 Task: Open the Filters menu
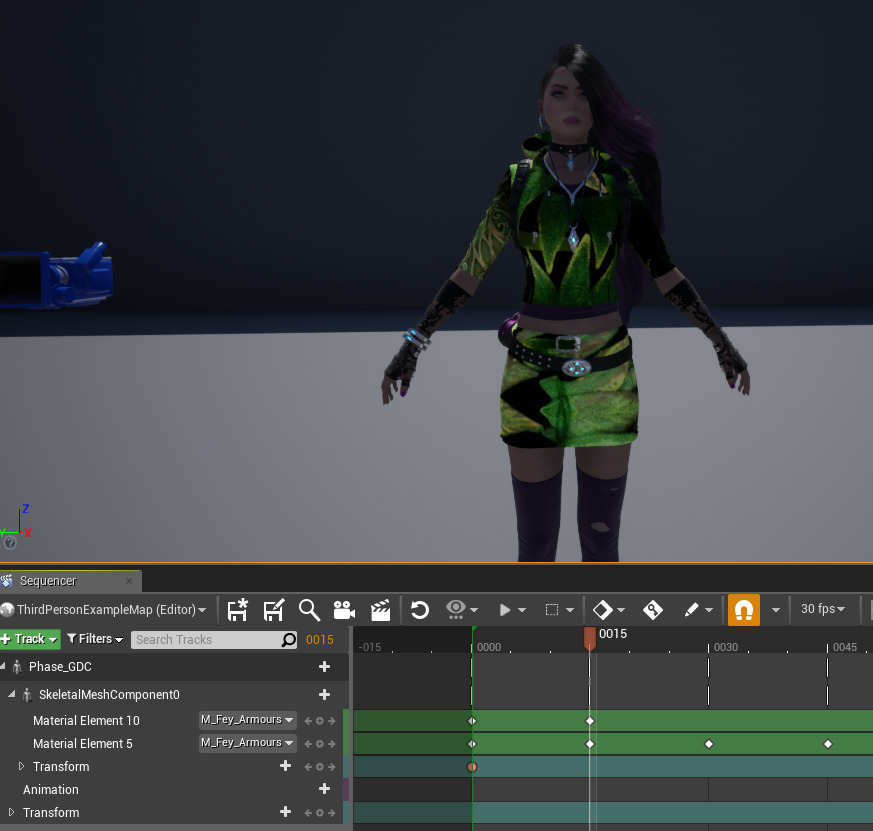pyautogui.click(x=95, y=639)
